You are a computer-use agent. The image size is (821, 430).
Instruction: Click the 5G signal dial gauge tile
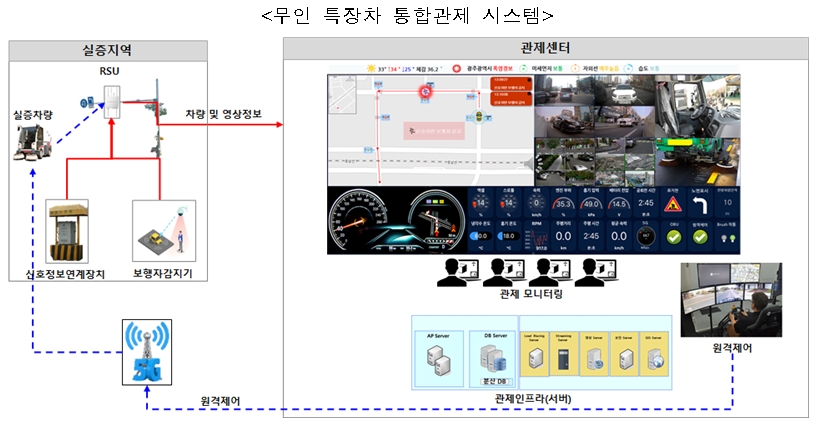[646, 236]
